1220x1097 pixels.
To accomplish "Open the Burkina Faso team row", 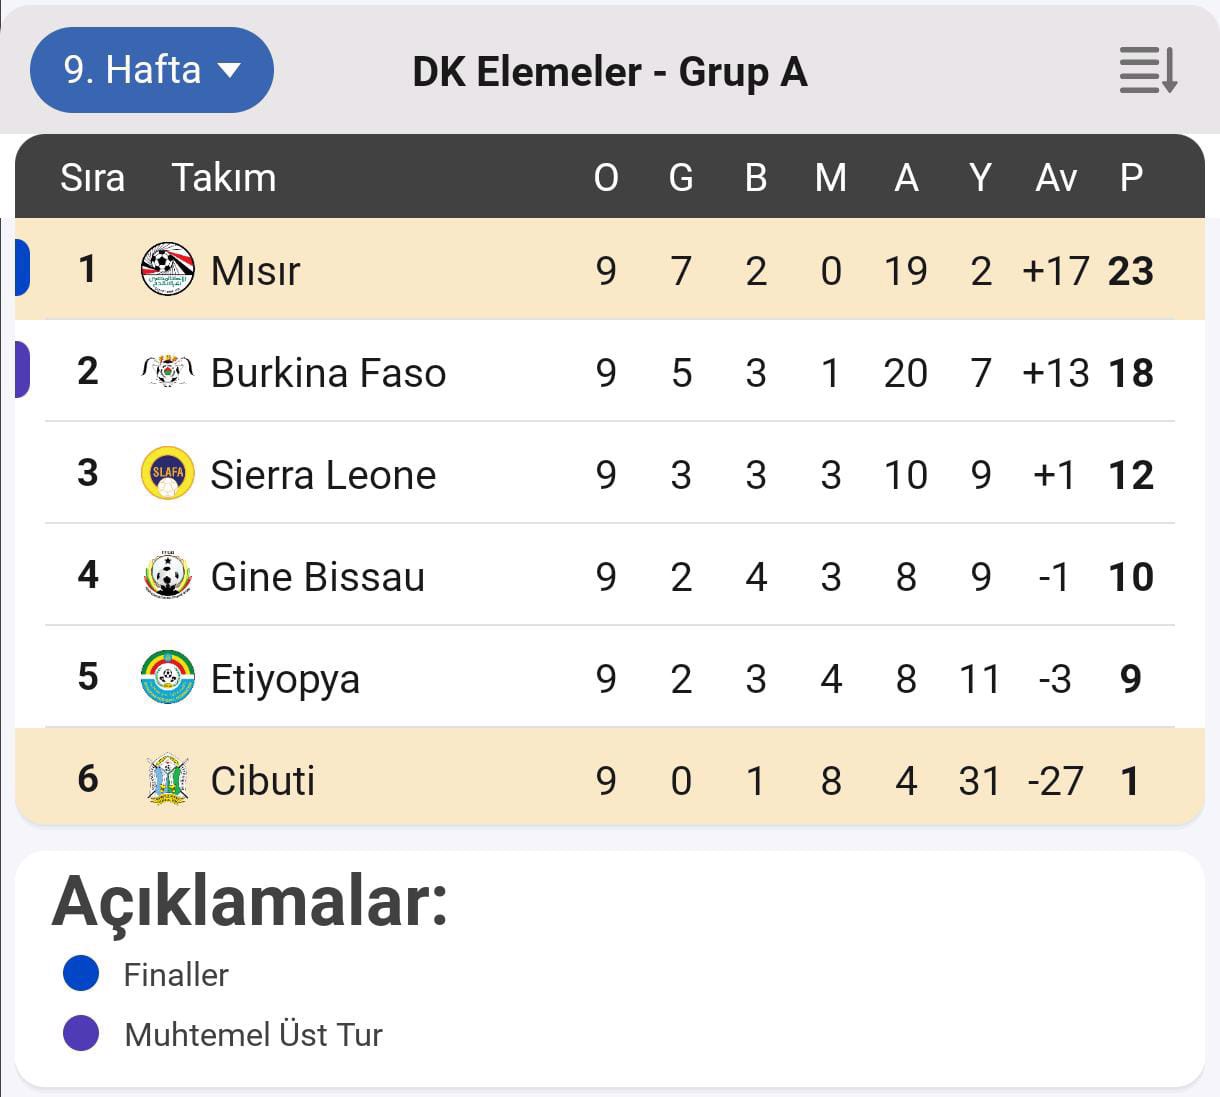I will click(328, 373).
